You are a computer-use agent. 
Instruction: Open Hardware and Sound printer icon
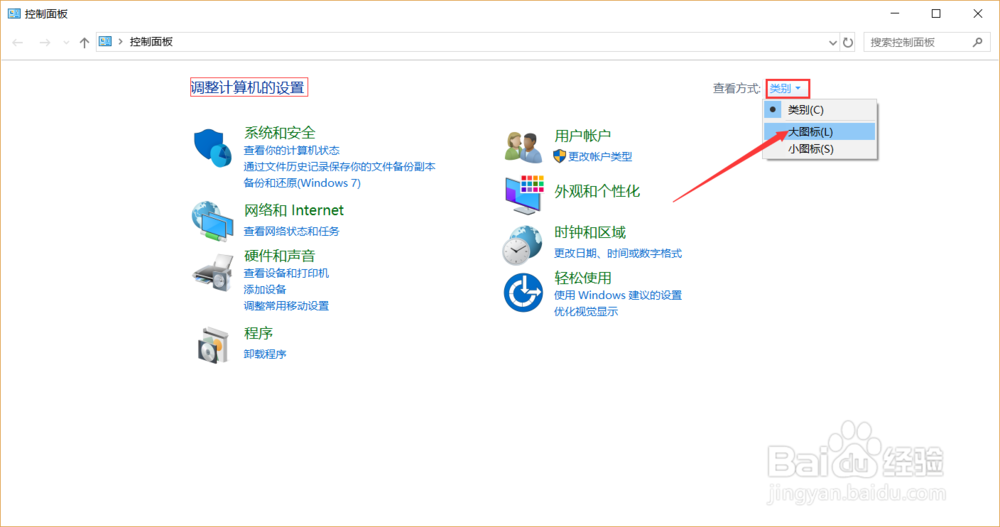(x=213, y=272)
